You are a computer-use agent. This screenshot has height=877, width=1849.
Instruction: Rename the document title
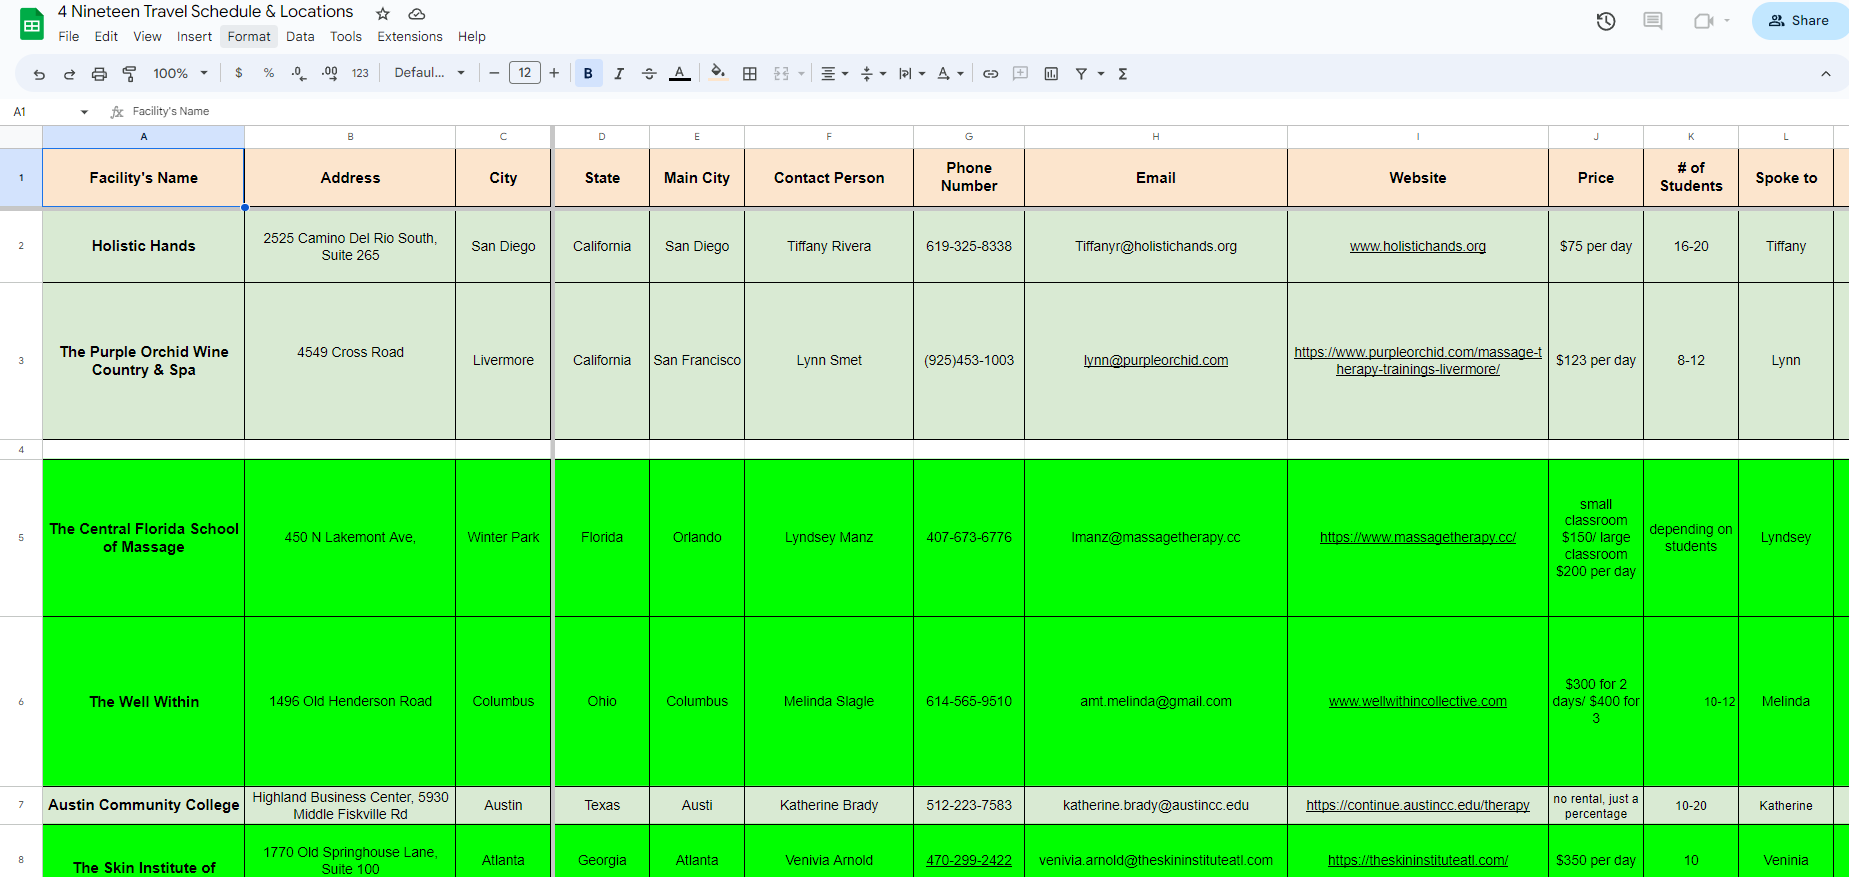click(x=206, y=12)
